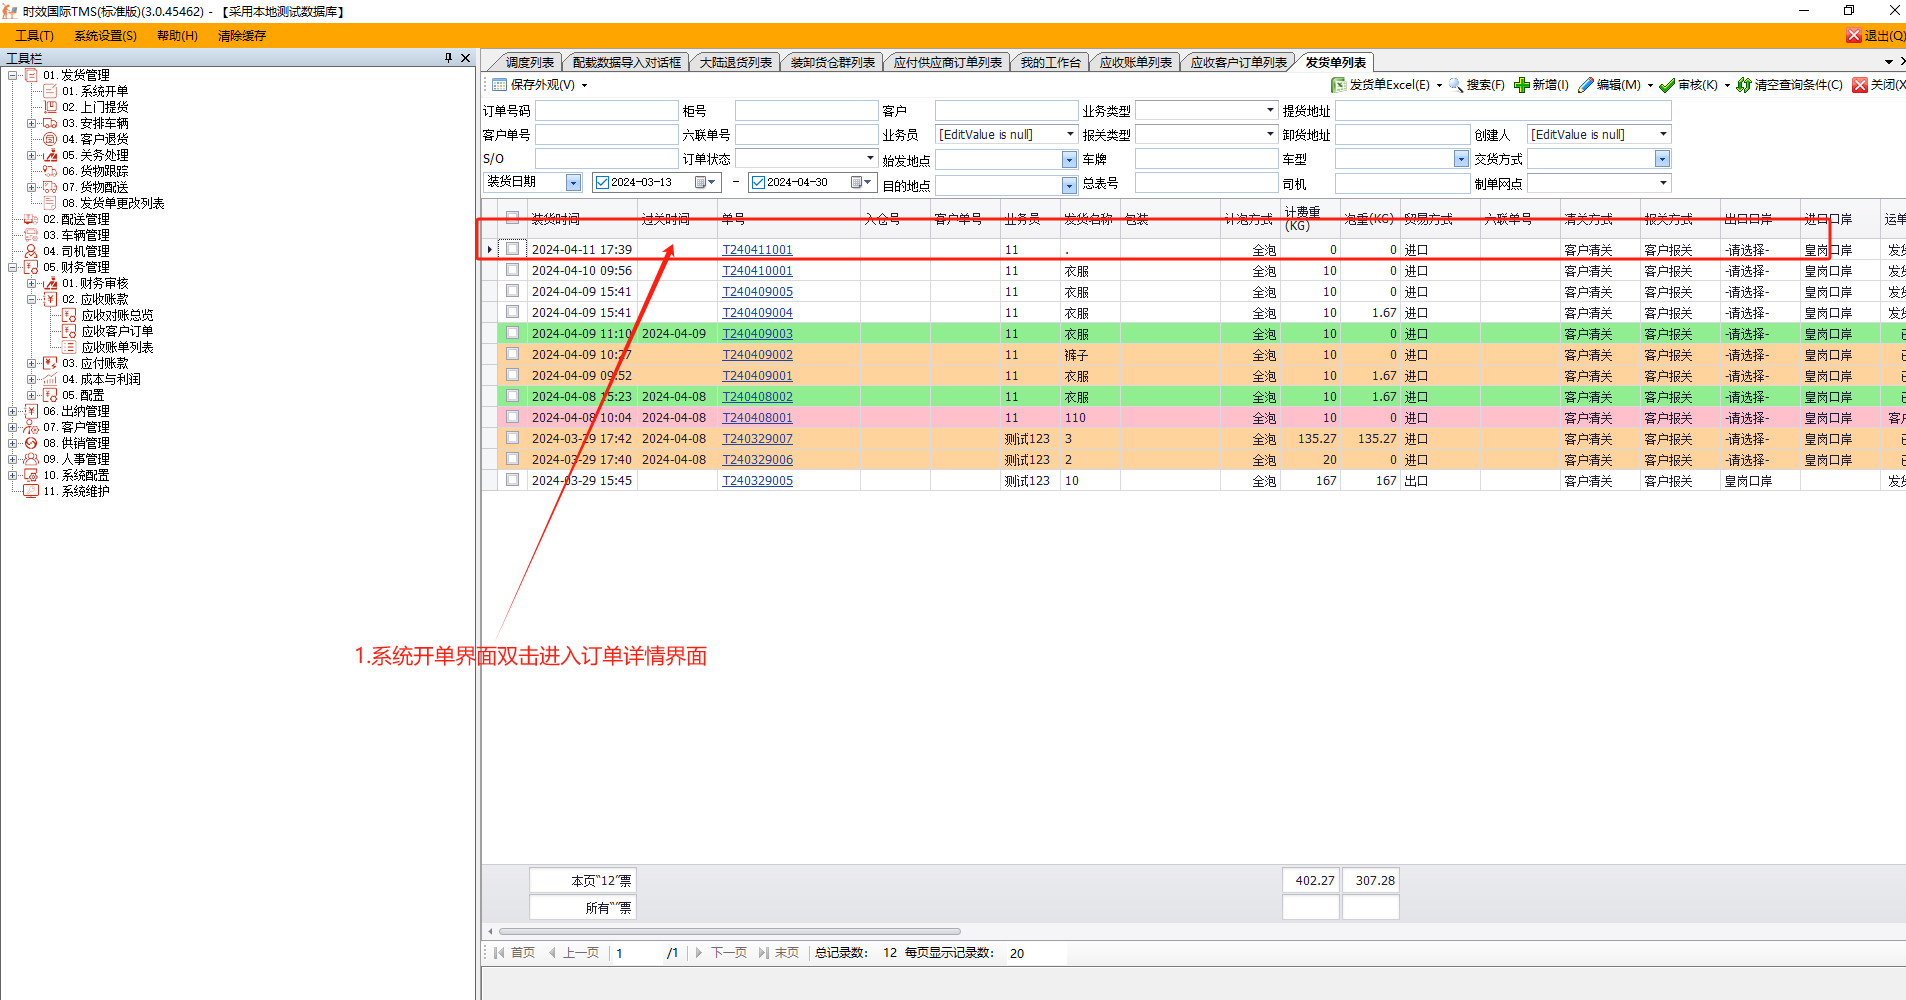Click the horizontal scrollbar under the grid
Screen dimensions: 1906x1000
click(x=730, y=931)
